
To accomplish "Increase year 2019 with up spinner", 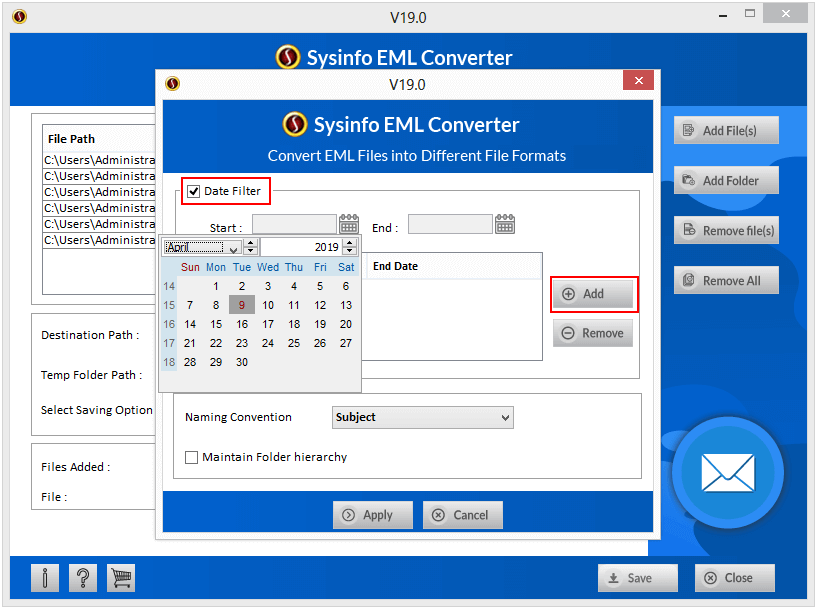I will pyautogui.click(x=350, y=243).
